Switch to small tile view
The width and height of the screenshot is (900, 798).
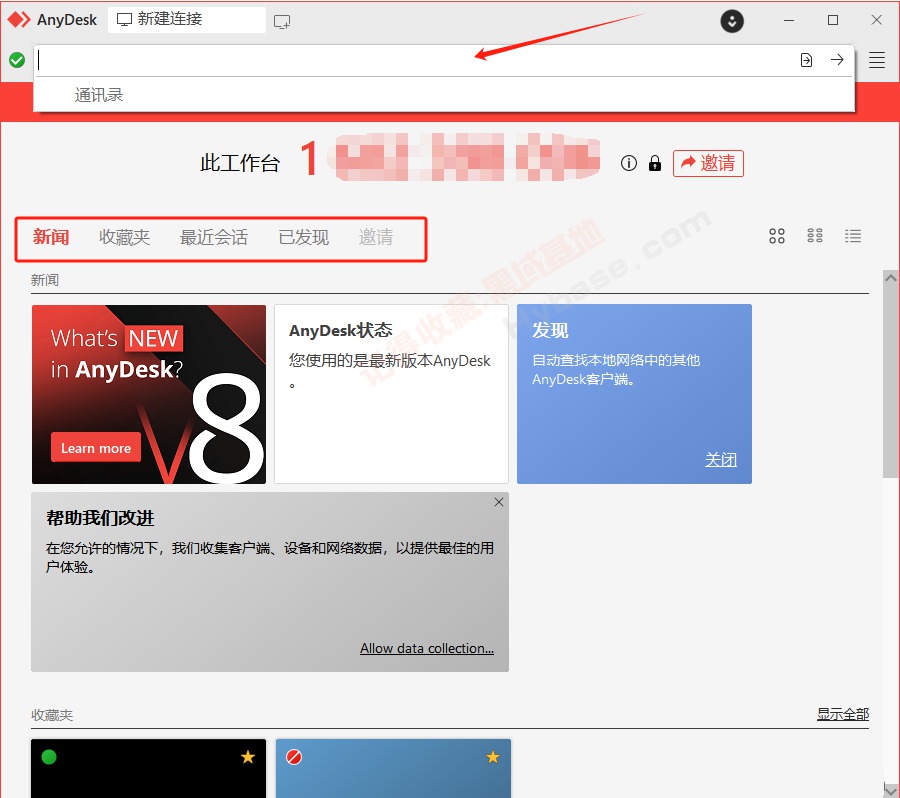(x=814, y=235)
